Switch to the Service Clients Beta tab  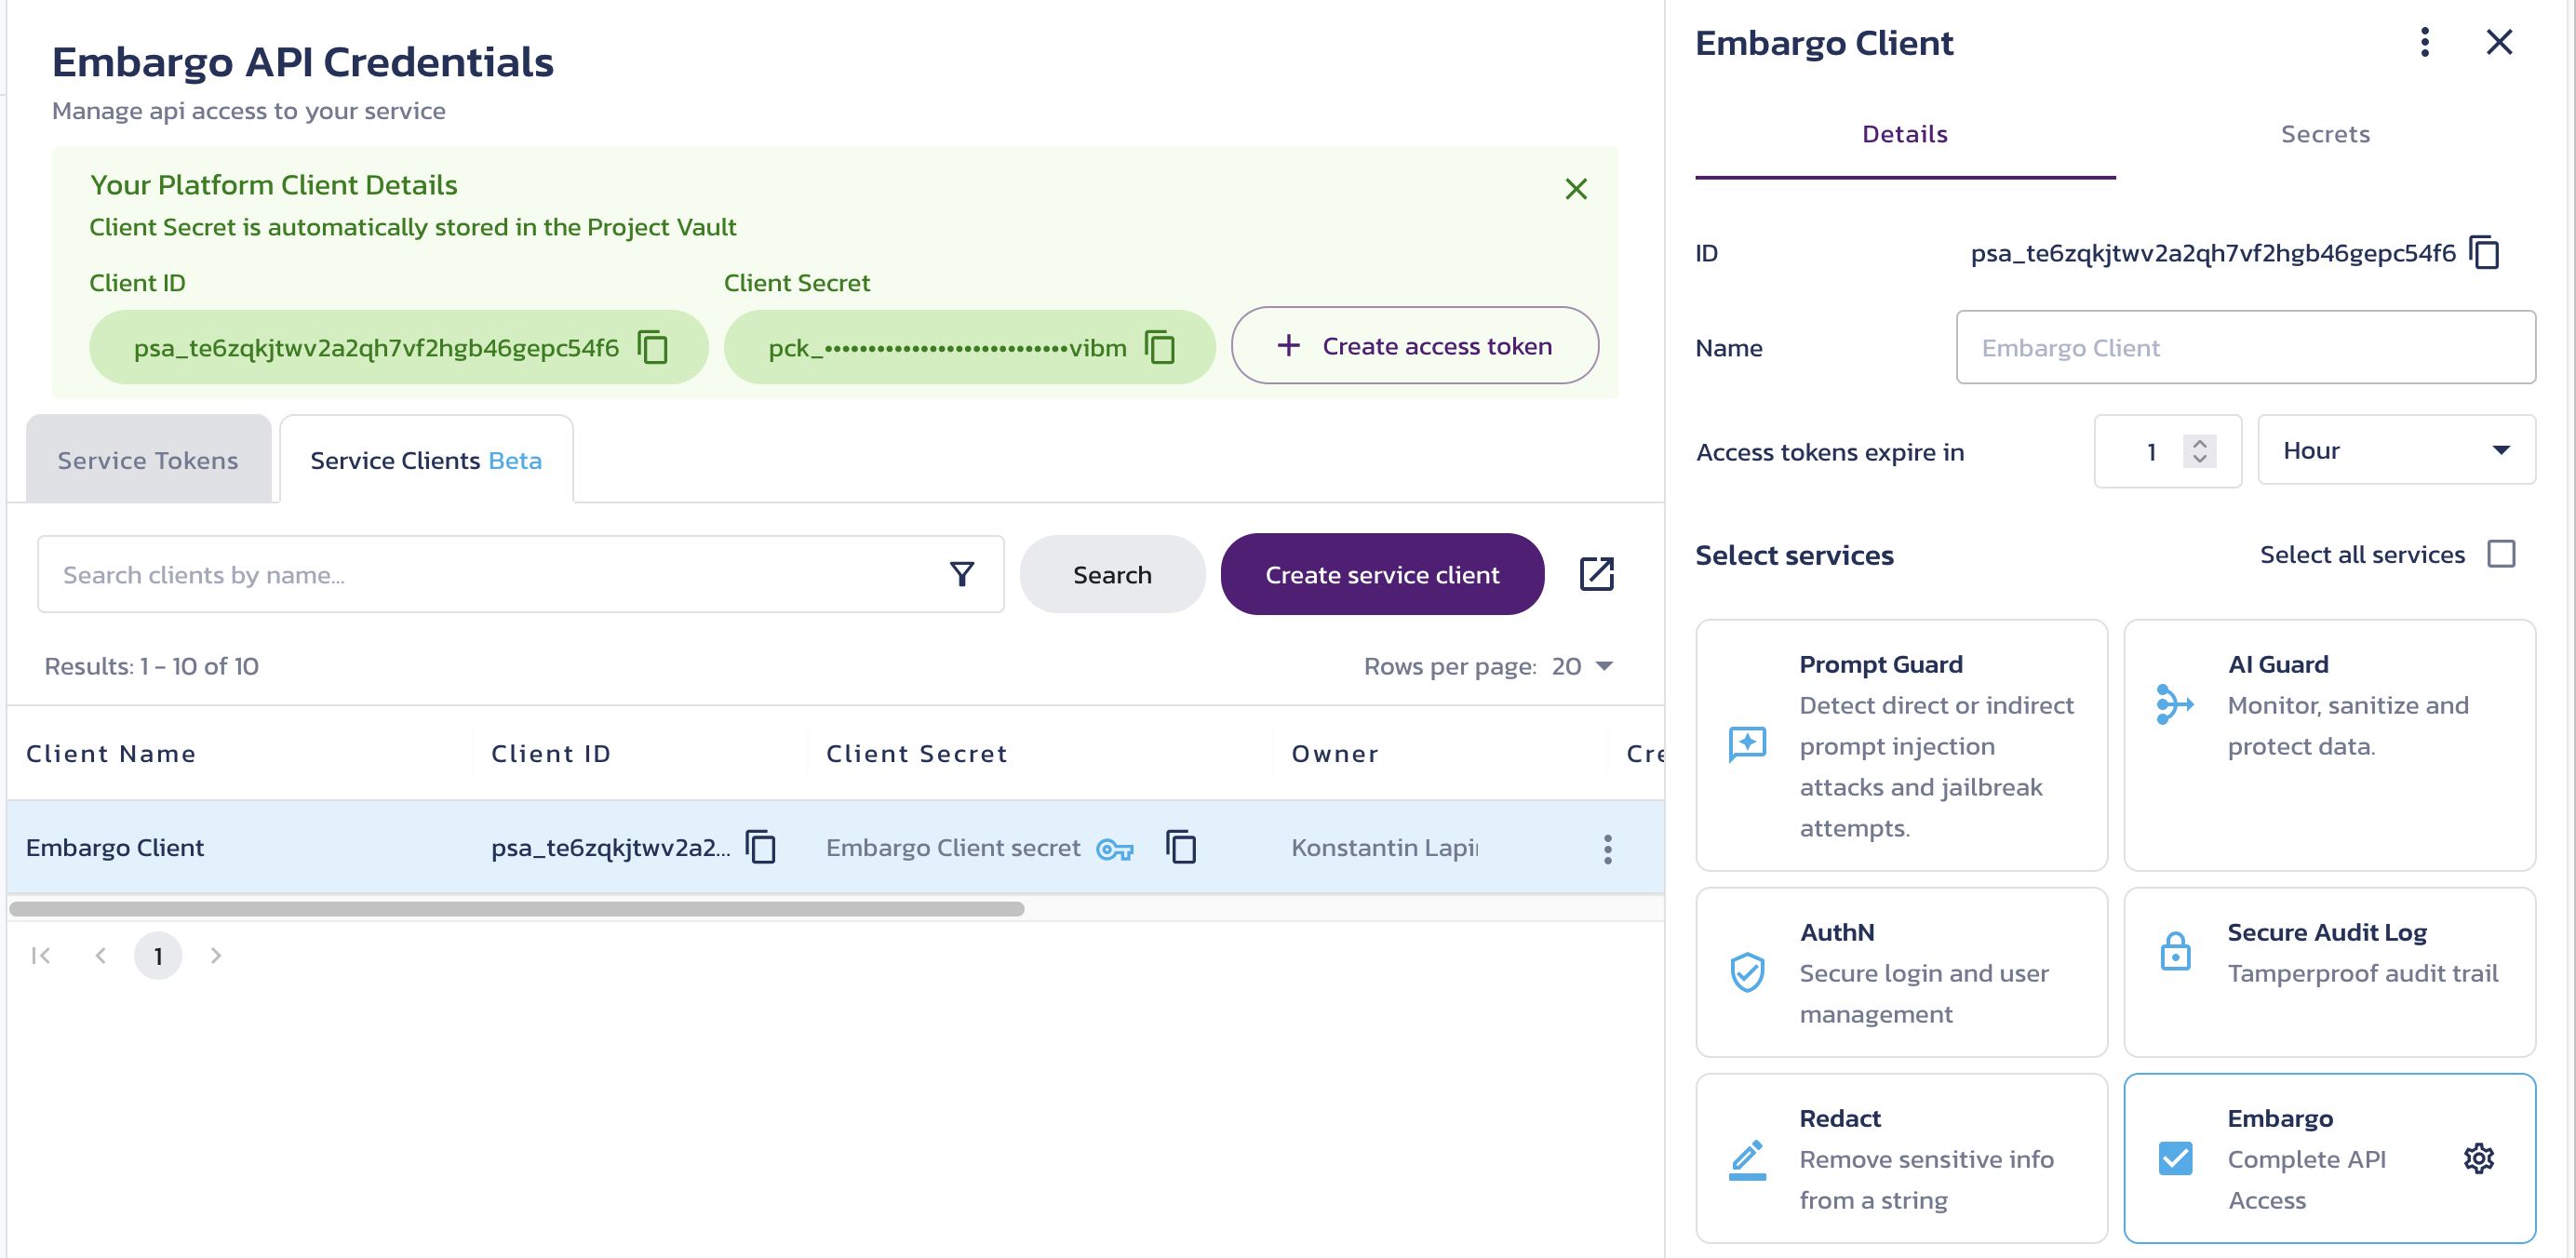pyautogui.click(x=426, y=459)
